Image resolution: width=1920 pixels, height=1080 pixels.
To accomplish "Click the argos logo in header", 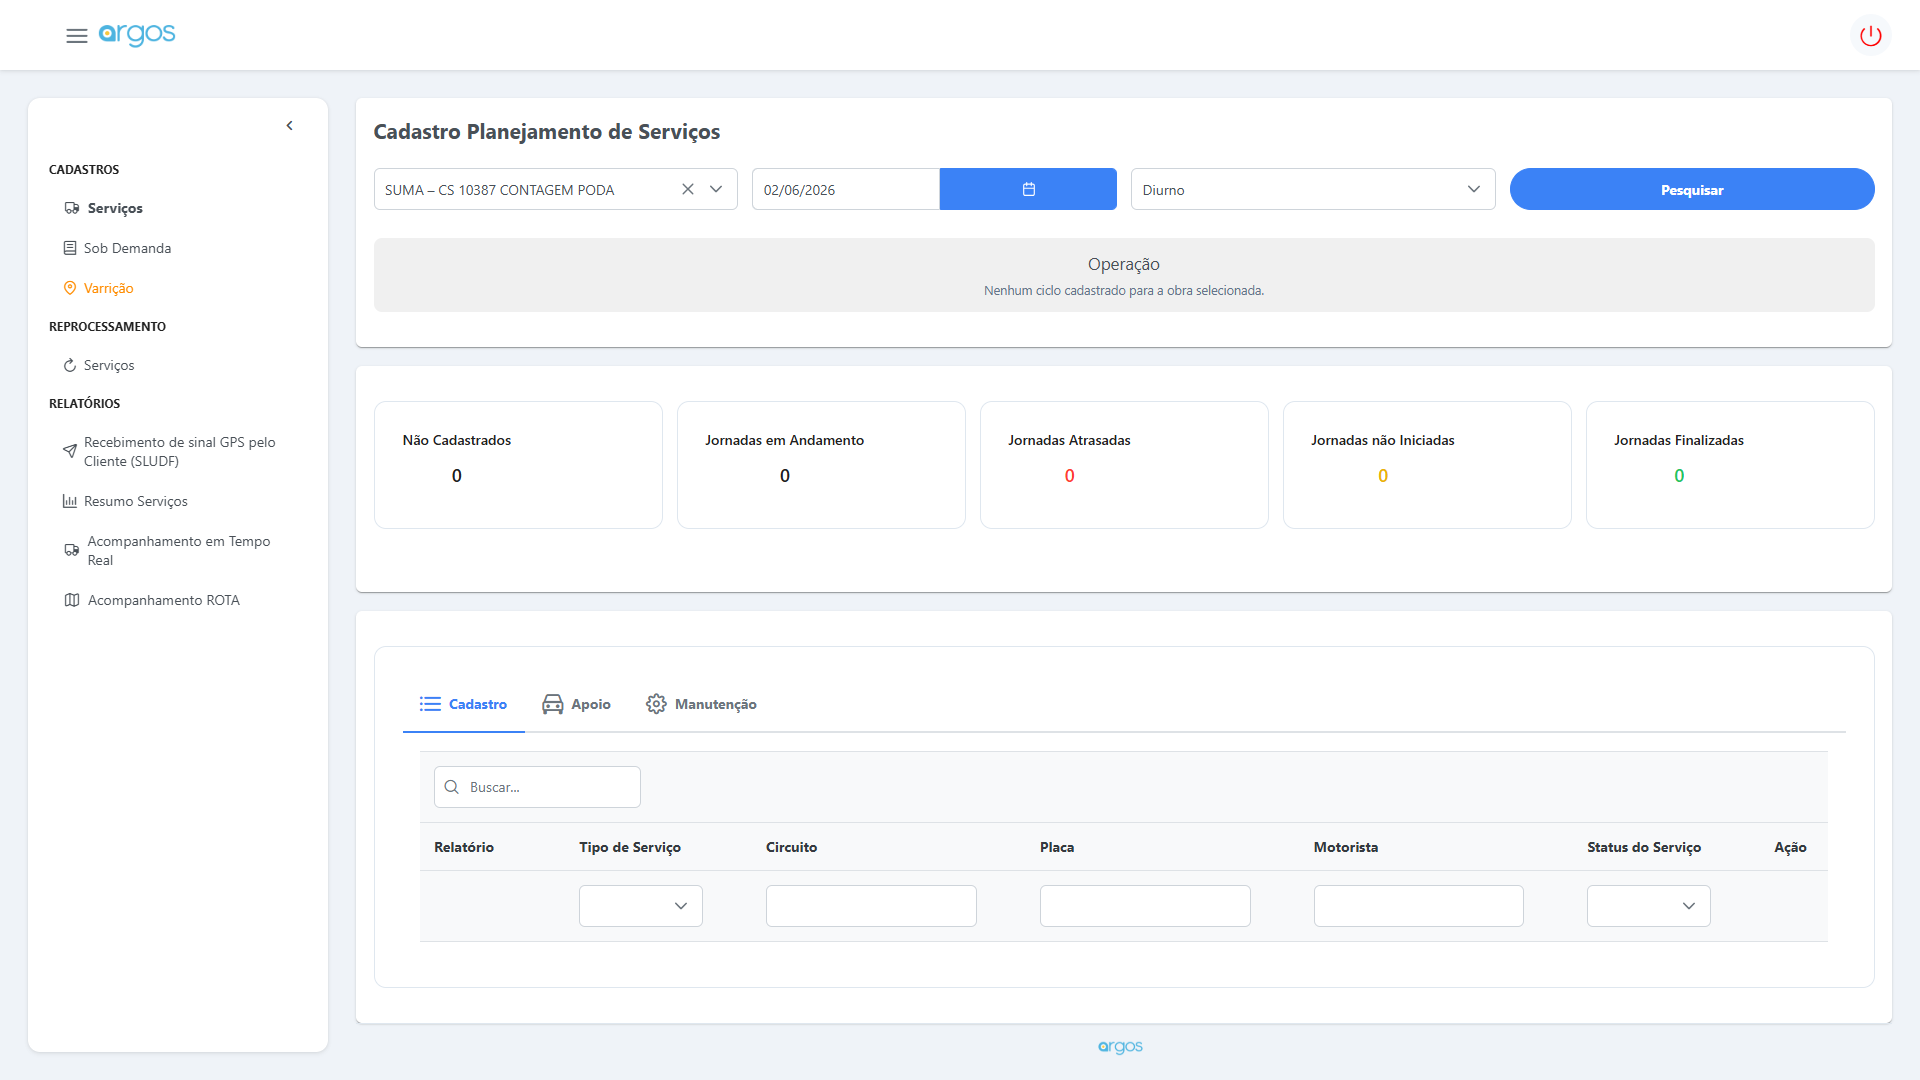I will coord(137,35).
